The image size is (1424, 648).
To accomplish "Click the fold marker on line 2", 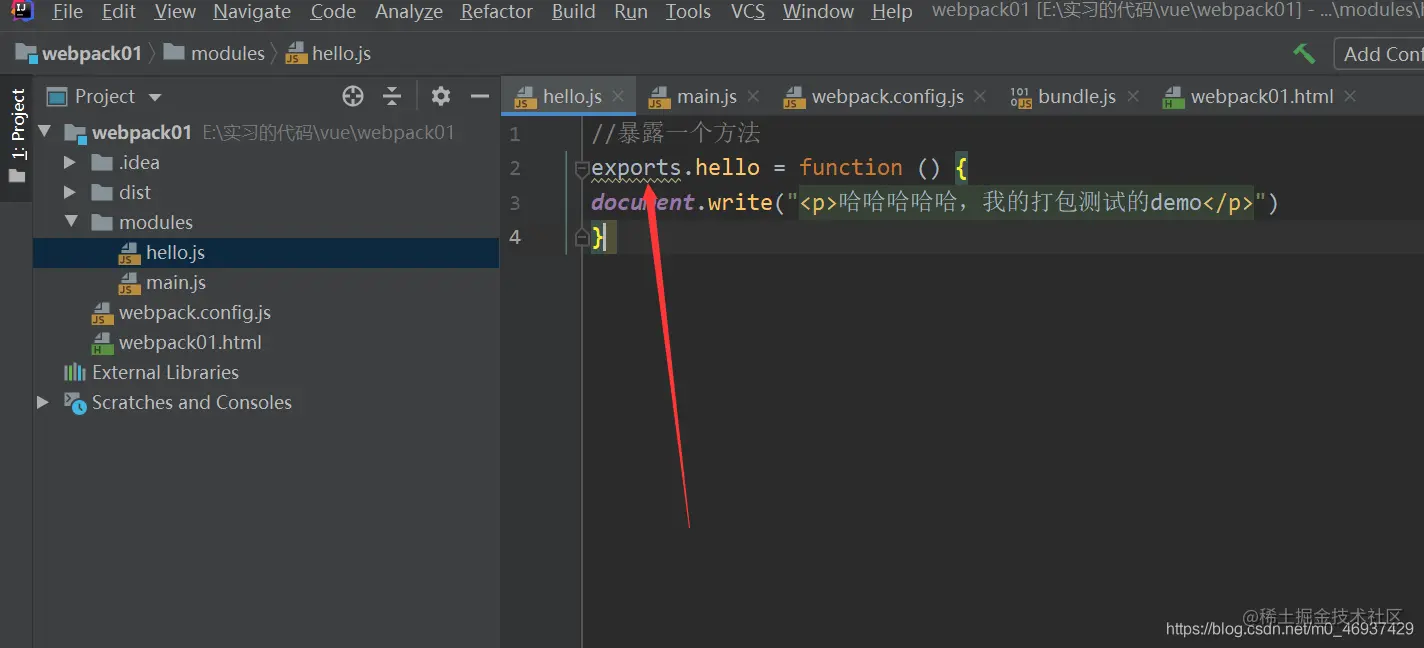I will 582,171.
